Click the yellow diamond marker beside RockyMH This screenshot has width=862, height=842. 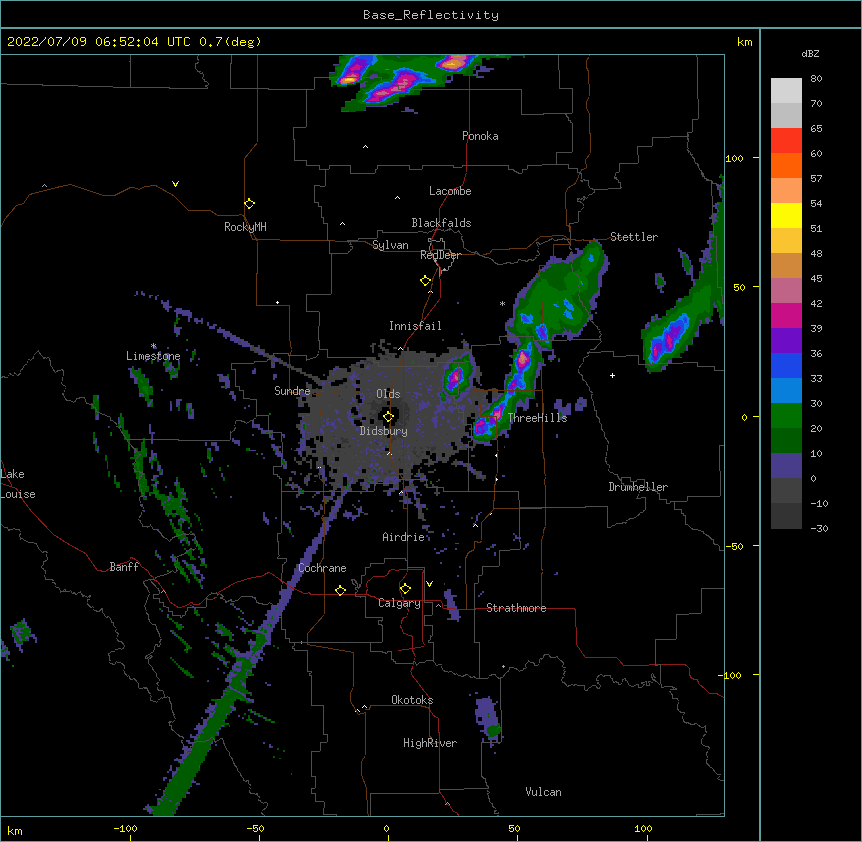pos(250,204)
